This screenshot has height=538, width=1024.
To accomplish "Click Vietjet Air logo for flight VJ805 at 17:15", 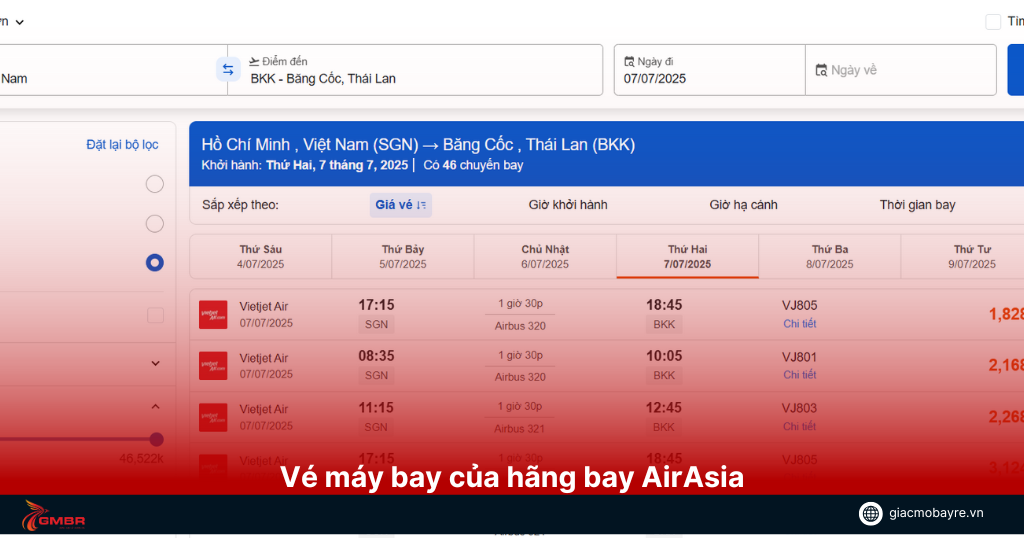I will (x=213, y=315).
